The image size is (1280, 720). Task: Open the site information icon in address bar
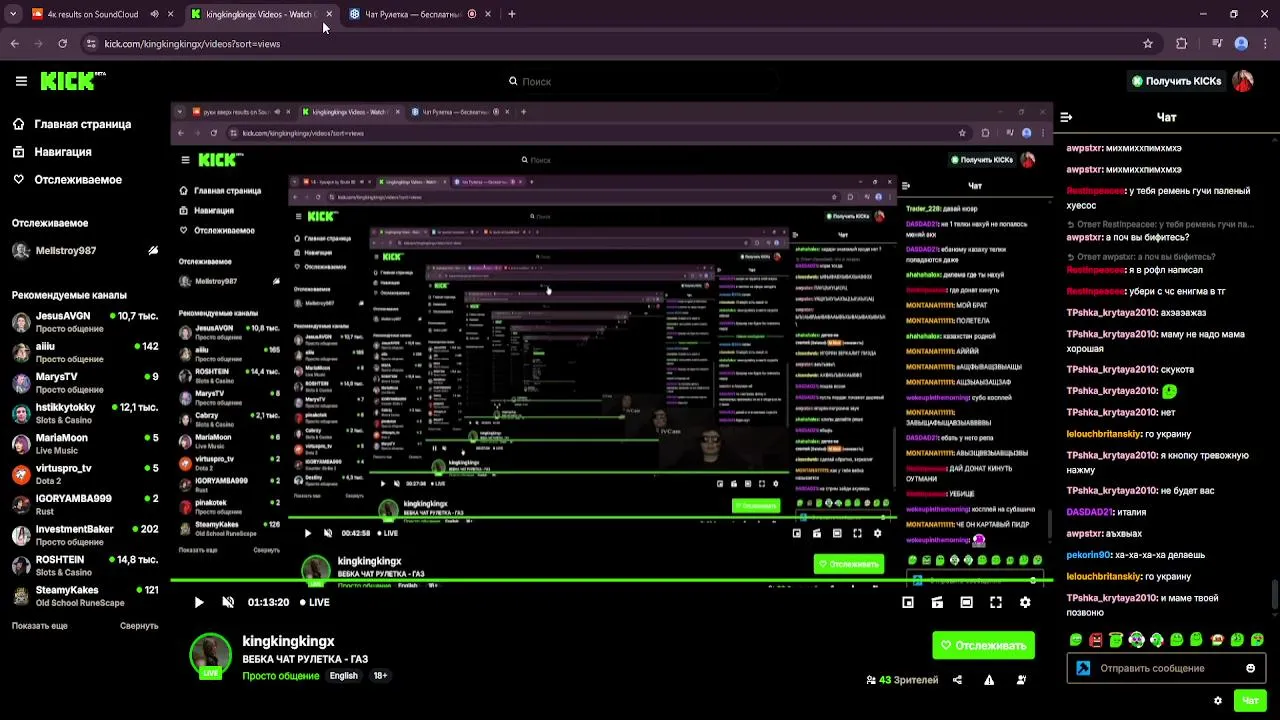[91, 44]
